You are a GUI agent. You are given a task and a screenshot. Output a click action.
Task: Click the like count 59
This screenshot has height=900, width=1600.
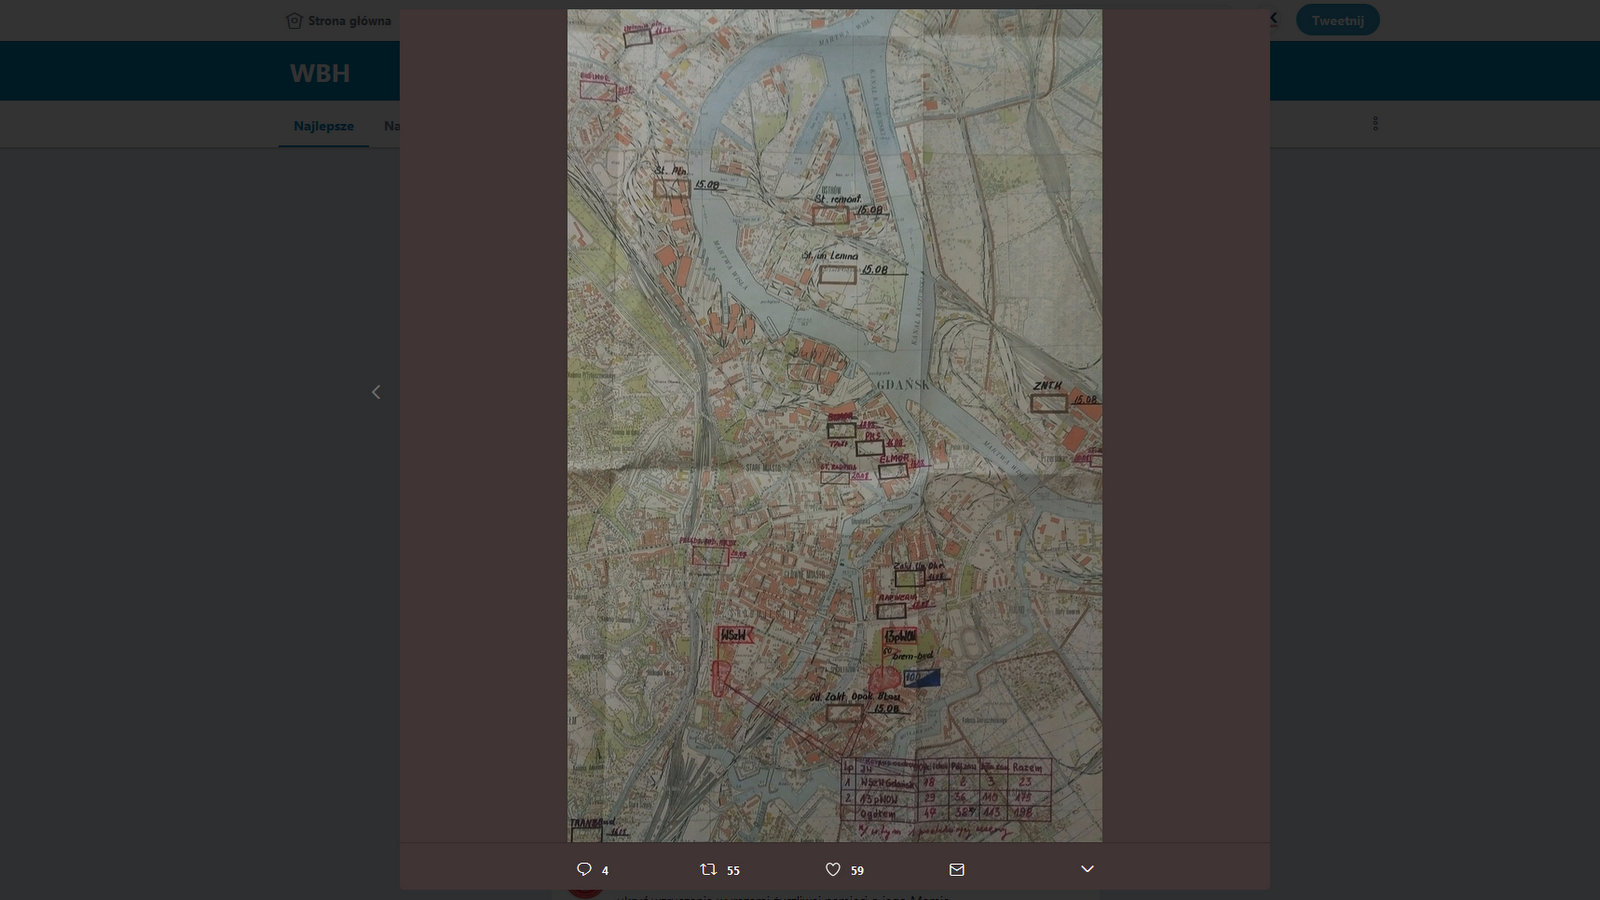click(857, 870)
